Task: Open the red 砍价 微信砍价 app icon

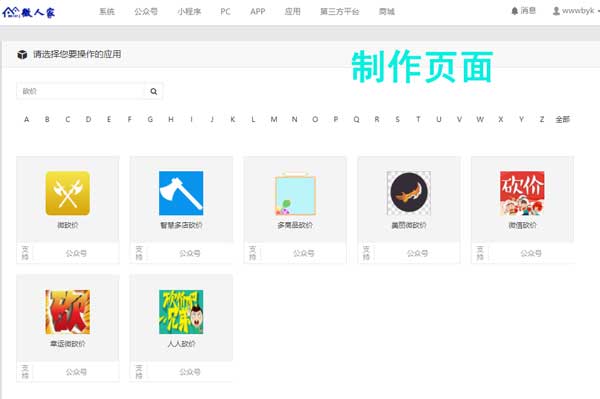Action: pos(522,193)
